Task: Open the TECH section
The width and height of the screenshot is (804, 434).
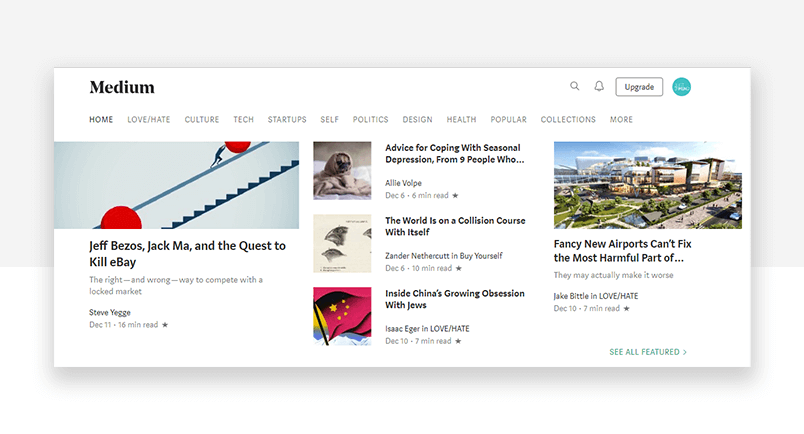Action: [244, 120]
